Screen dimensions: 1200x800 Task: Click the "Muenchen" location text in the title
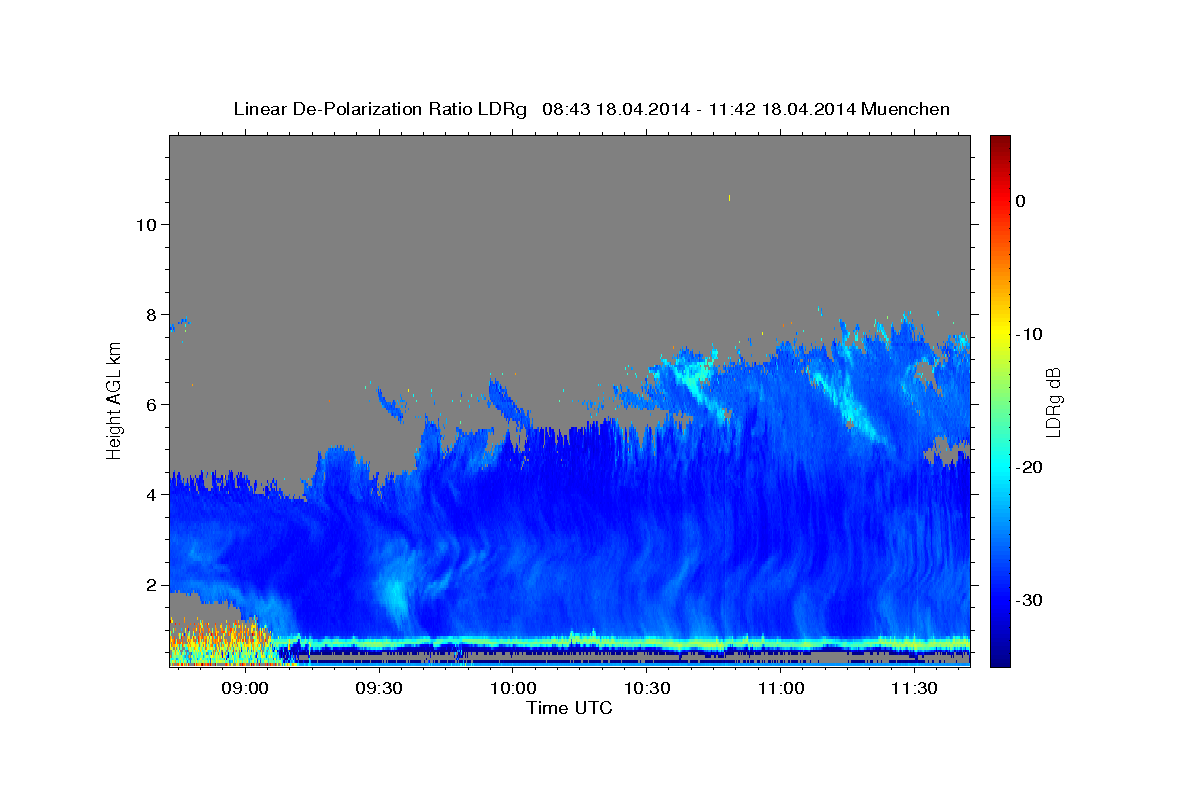(906, 109)
